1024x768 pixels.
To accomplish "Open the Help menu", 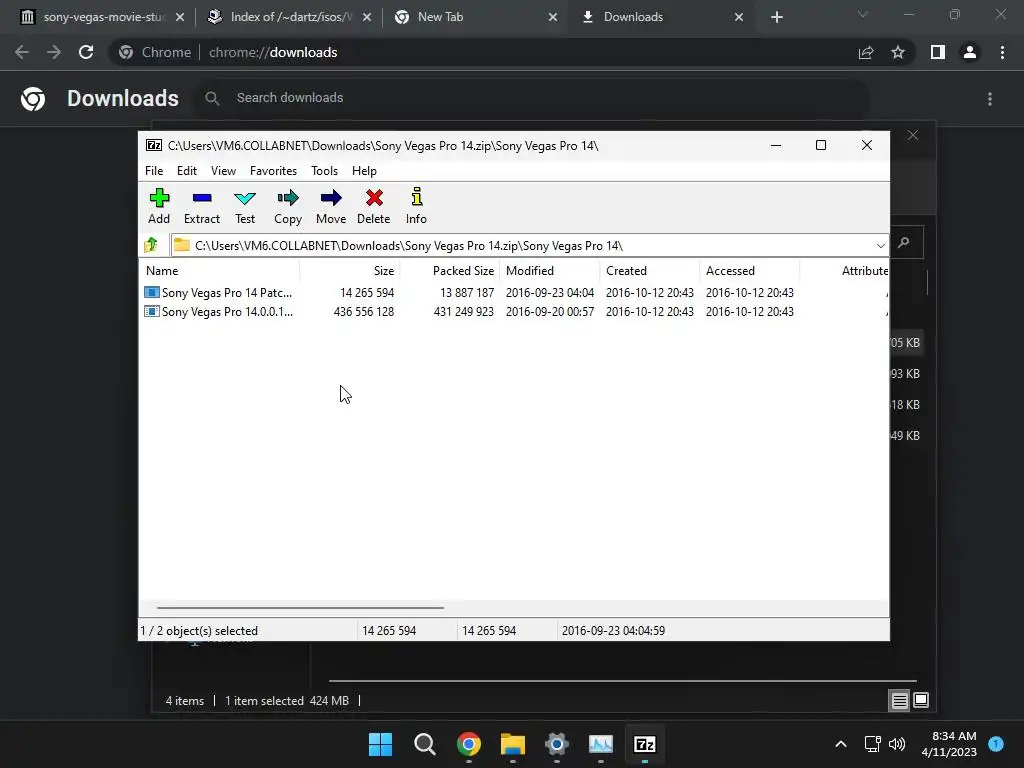I will pyautogui.click(x=364, y=170).
